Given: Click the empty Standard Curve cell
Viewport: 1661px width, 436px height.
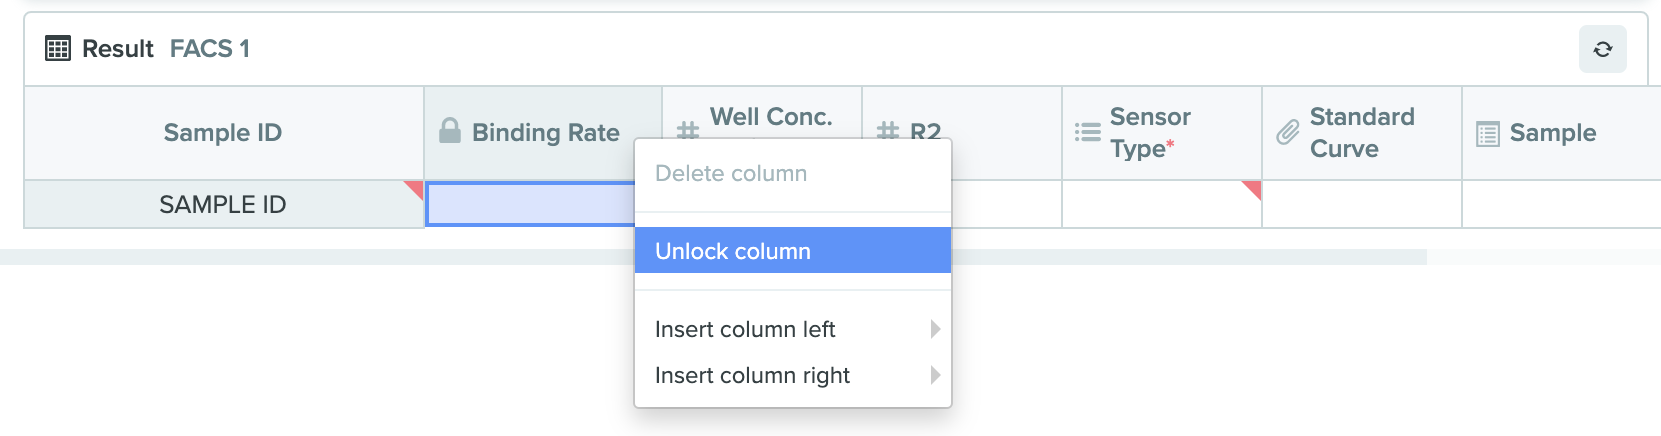Looking at the screenshot, I should click(x=1362, y=204).
